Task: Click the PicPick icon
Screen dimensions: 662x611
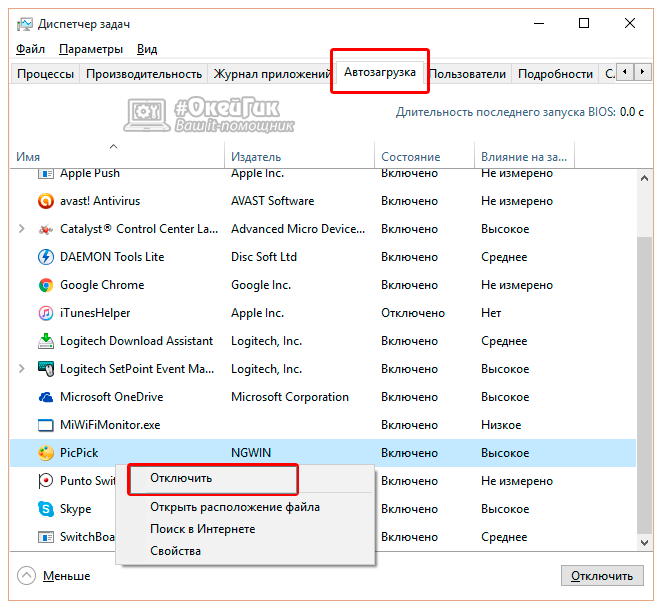Action: 45,453
